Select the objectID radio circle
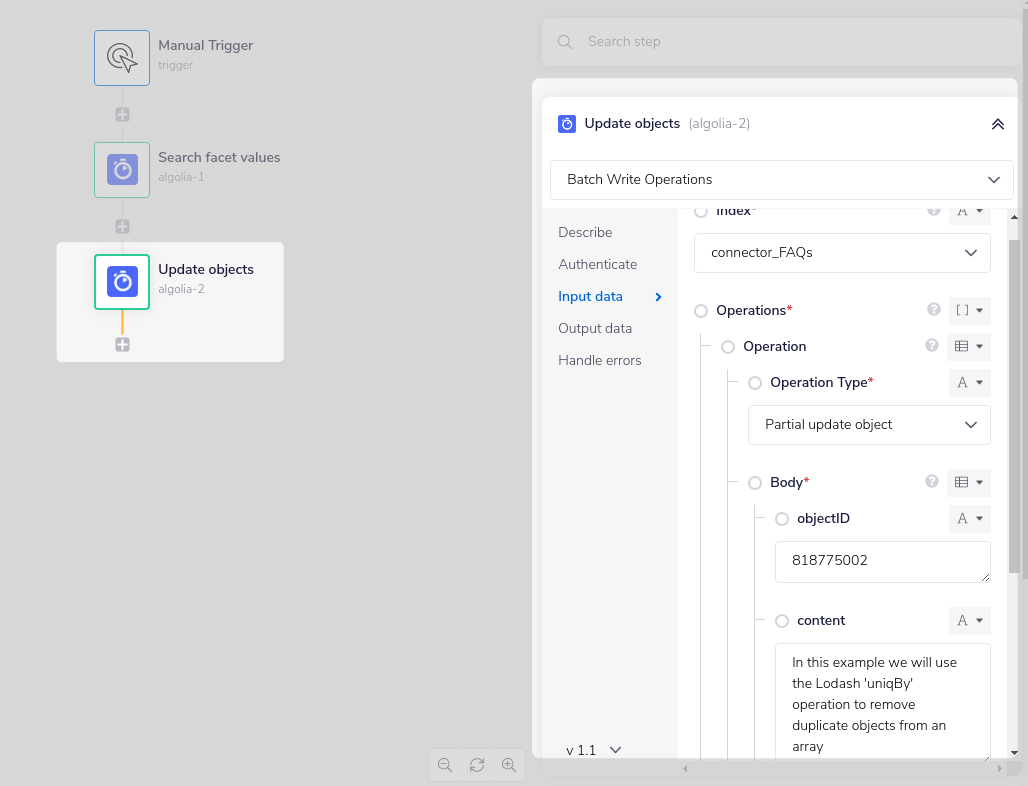 (781, 518)
